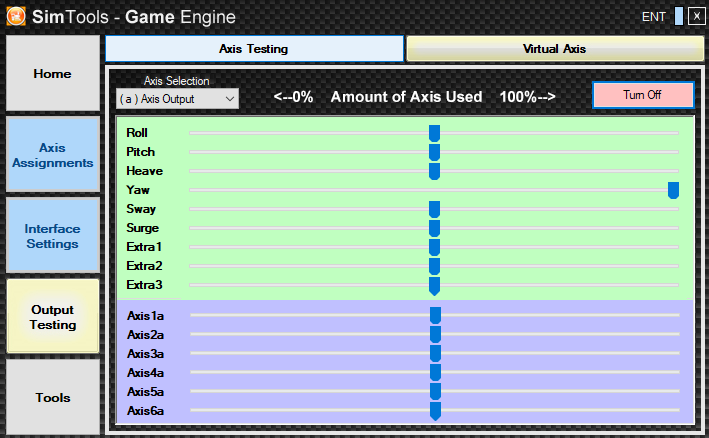
Task: Click the Extra3 slider handle
Action: [x=434, y=286]
